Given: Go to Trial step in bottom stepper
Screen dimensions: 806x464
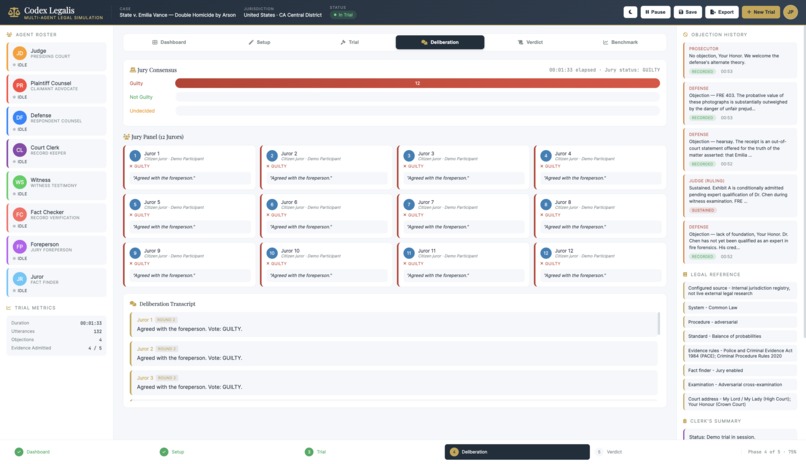Looking at the screenshot, I should click(316, 452).
